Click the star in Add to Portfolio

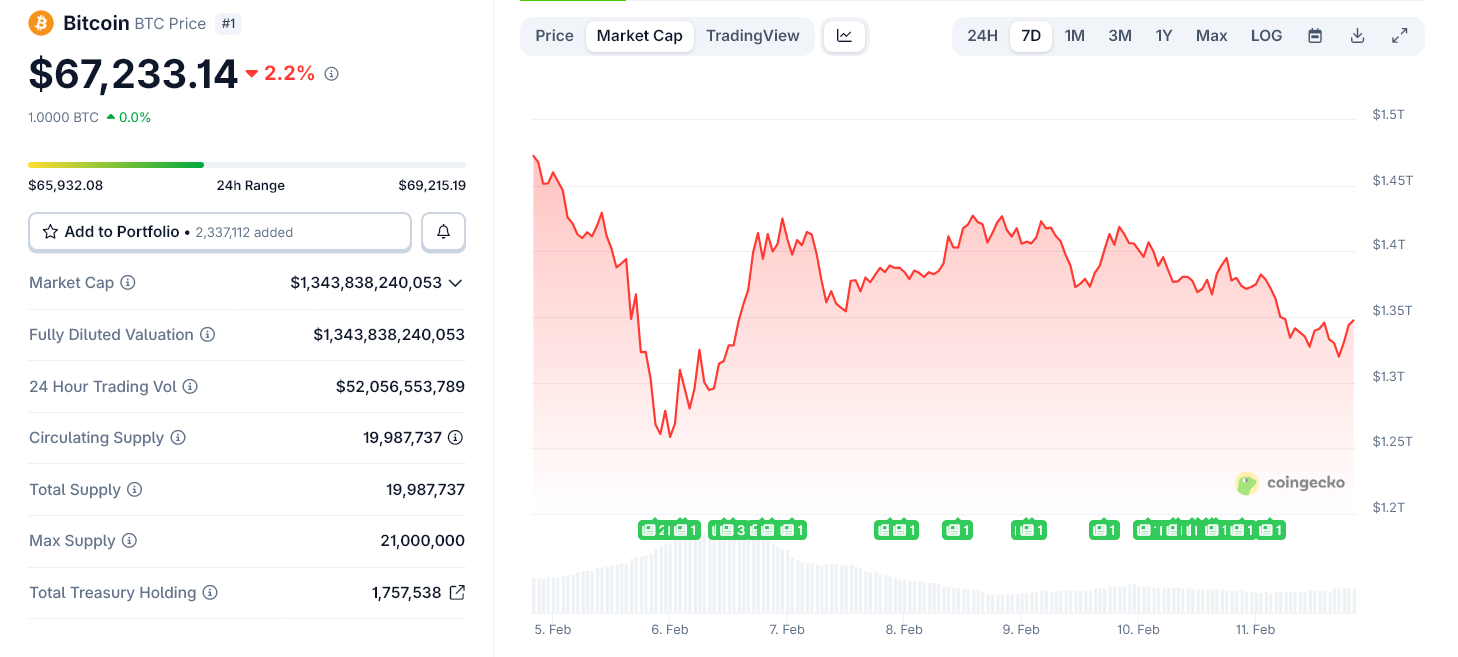click(49, 231)
